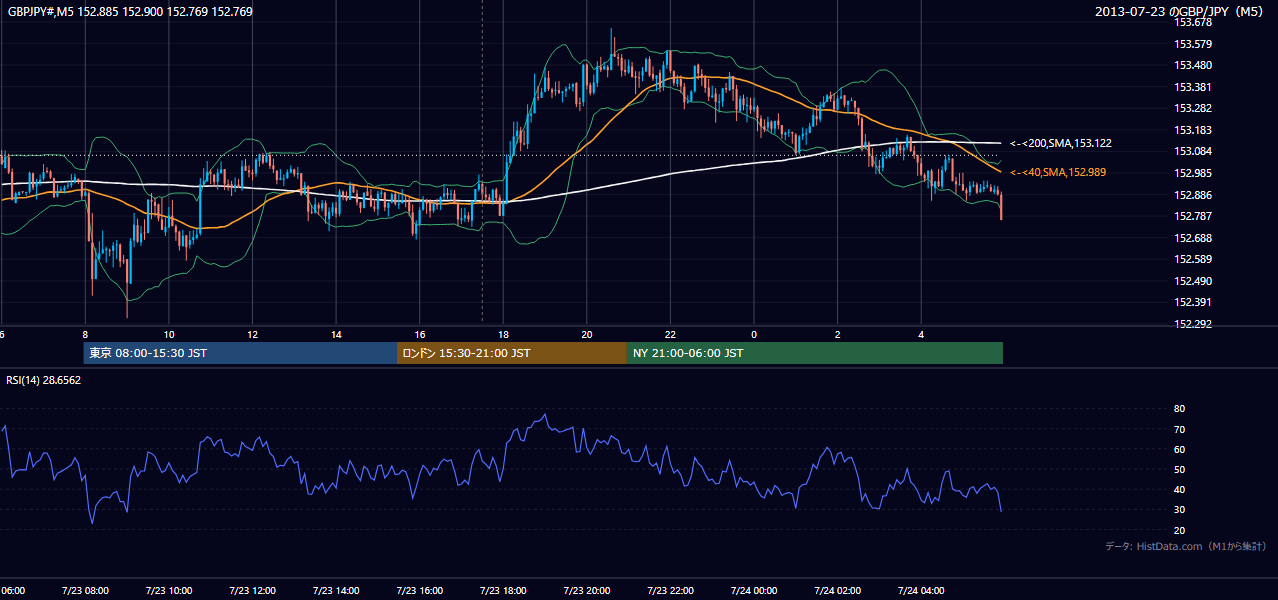This screenshot has width=1278, height=600.
Task: Click the 153.480 price axis label
Action: coord(1194,65)
